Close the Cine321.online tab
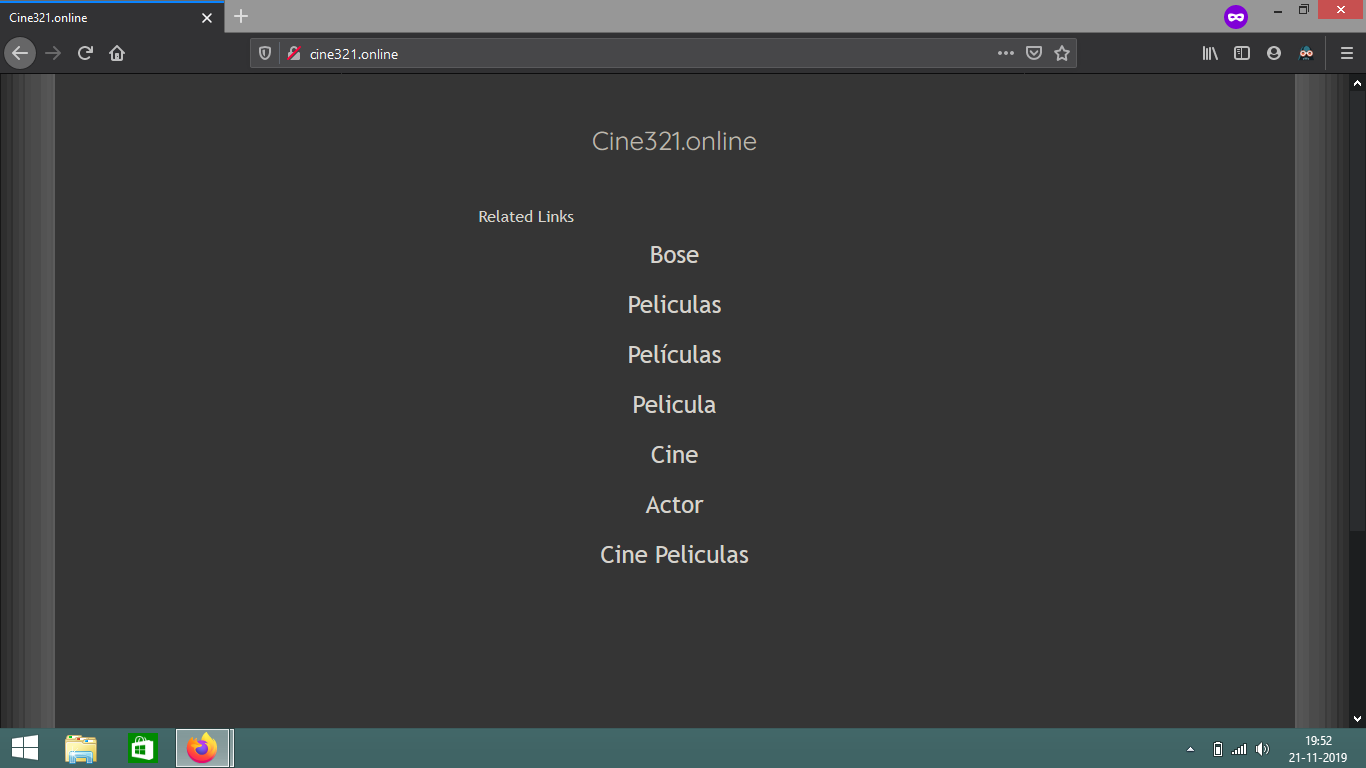This screenshot has width=1366, height=768. [x=207, y=18]
